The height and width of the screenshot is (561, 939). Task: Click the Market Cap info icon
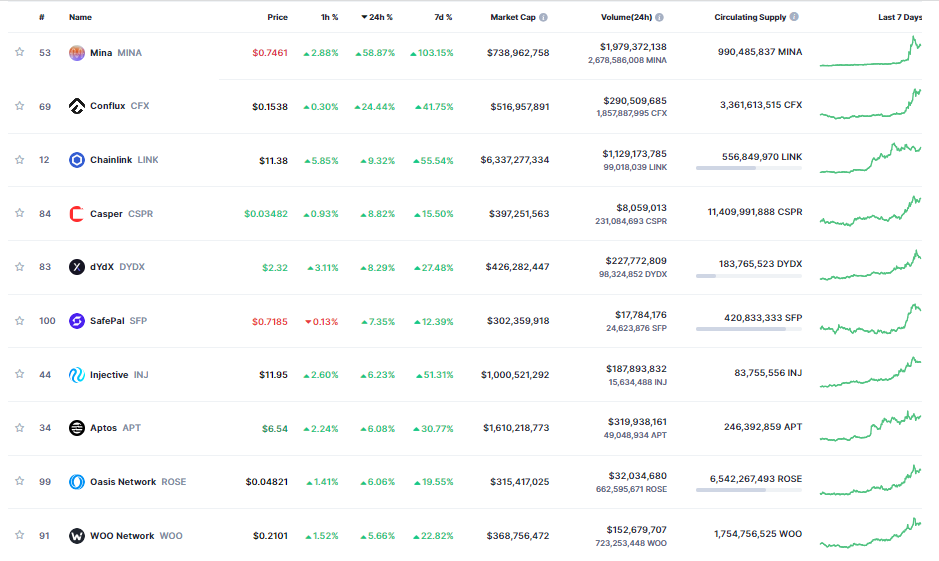click(543, 18)
